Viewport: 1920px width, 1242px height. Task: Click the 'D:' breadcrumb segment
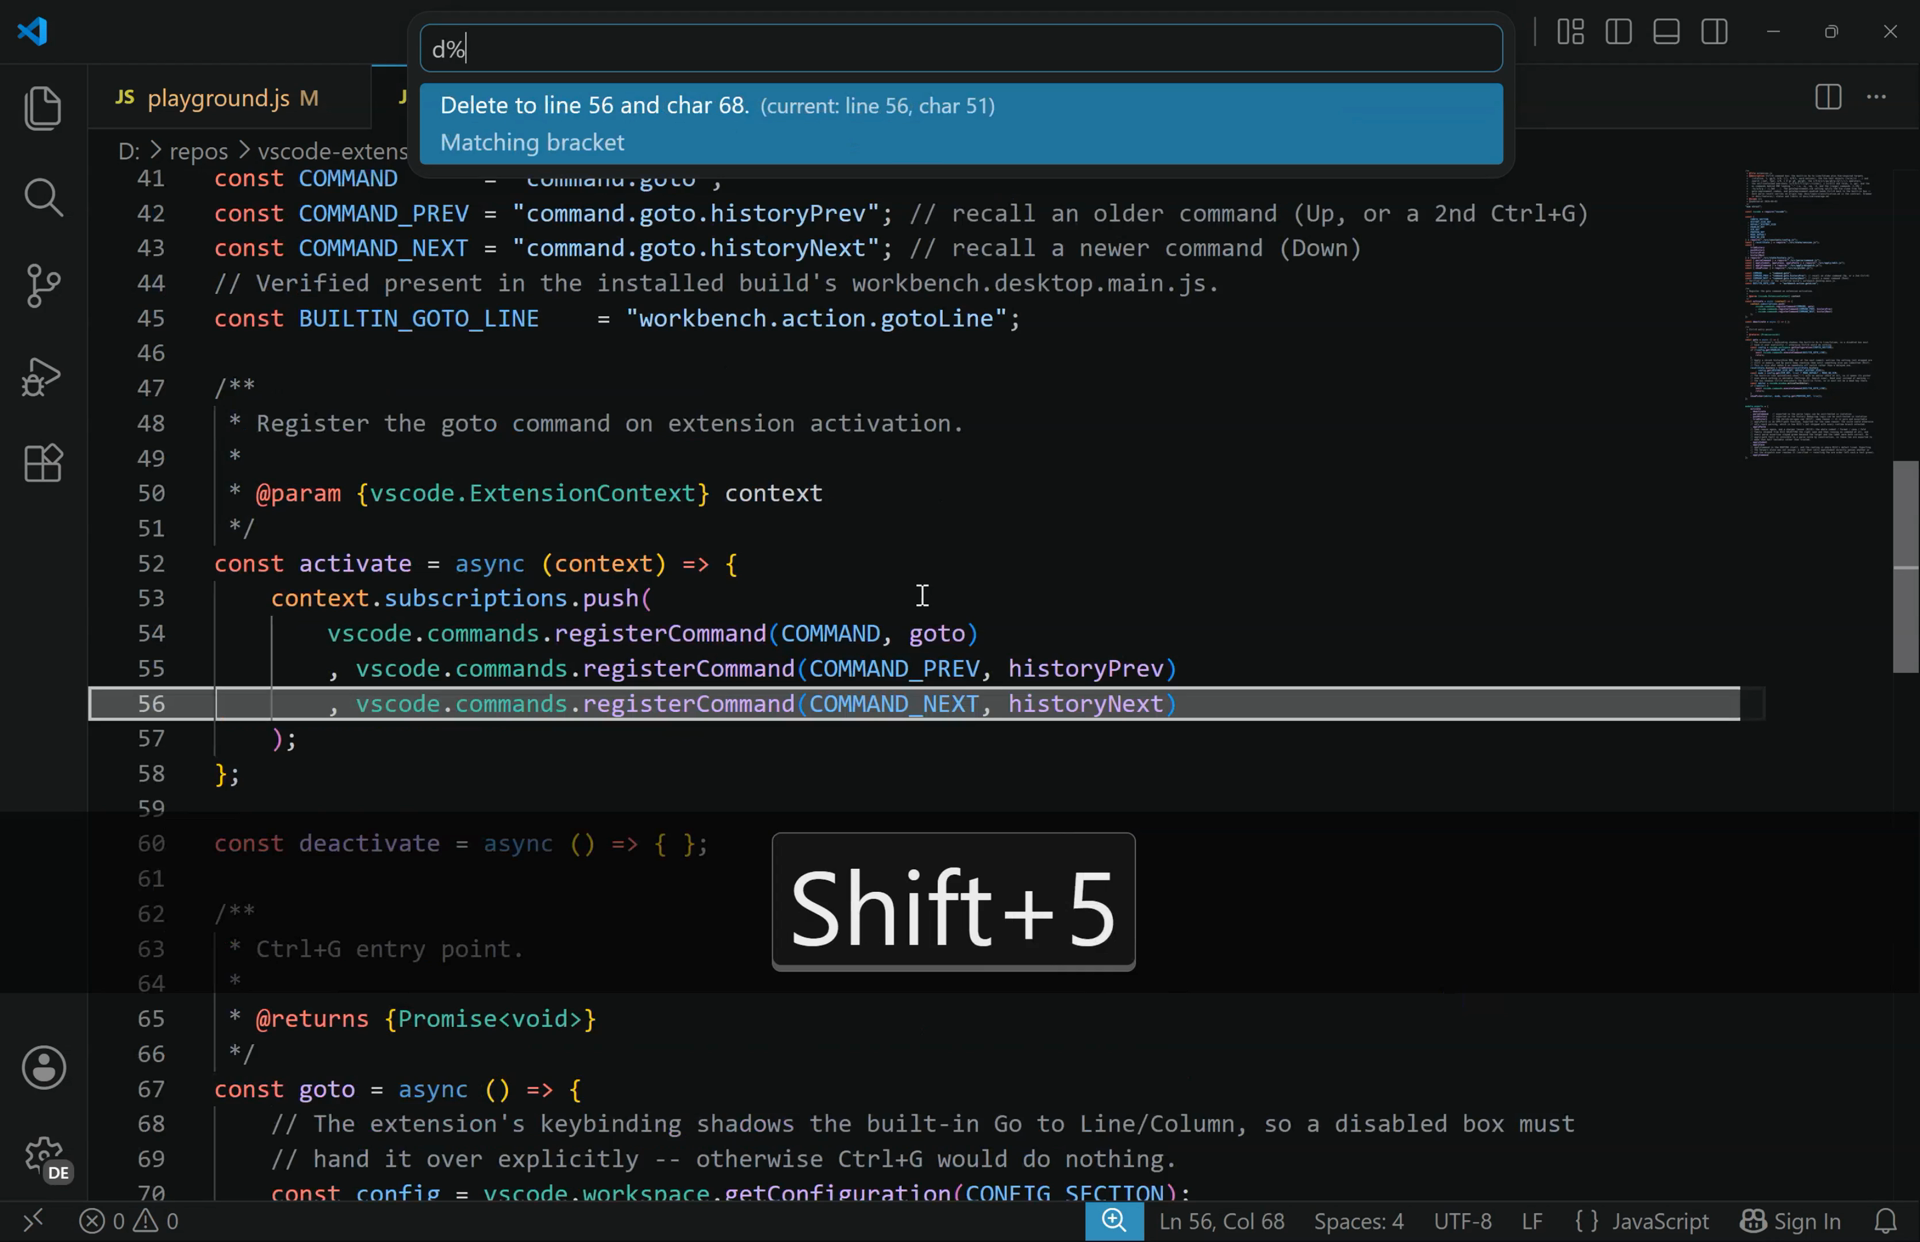pyautogui.click(x=128, y=151)
